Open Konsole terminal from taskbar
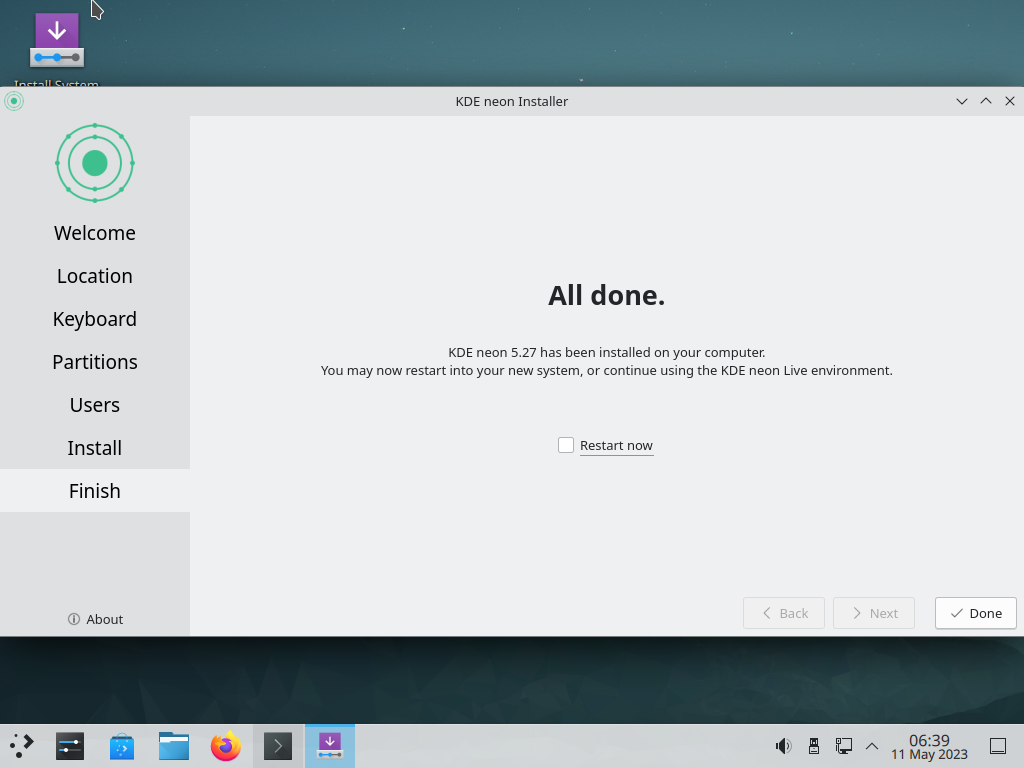 click(278, 746)
